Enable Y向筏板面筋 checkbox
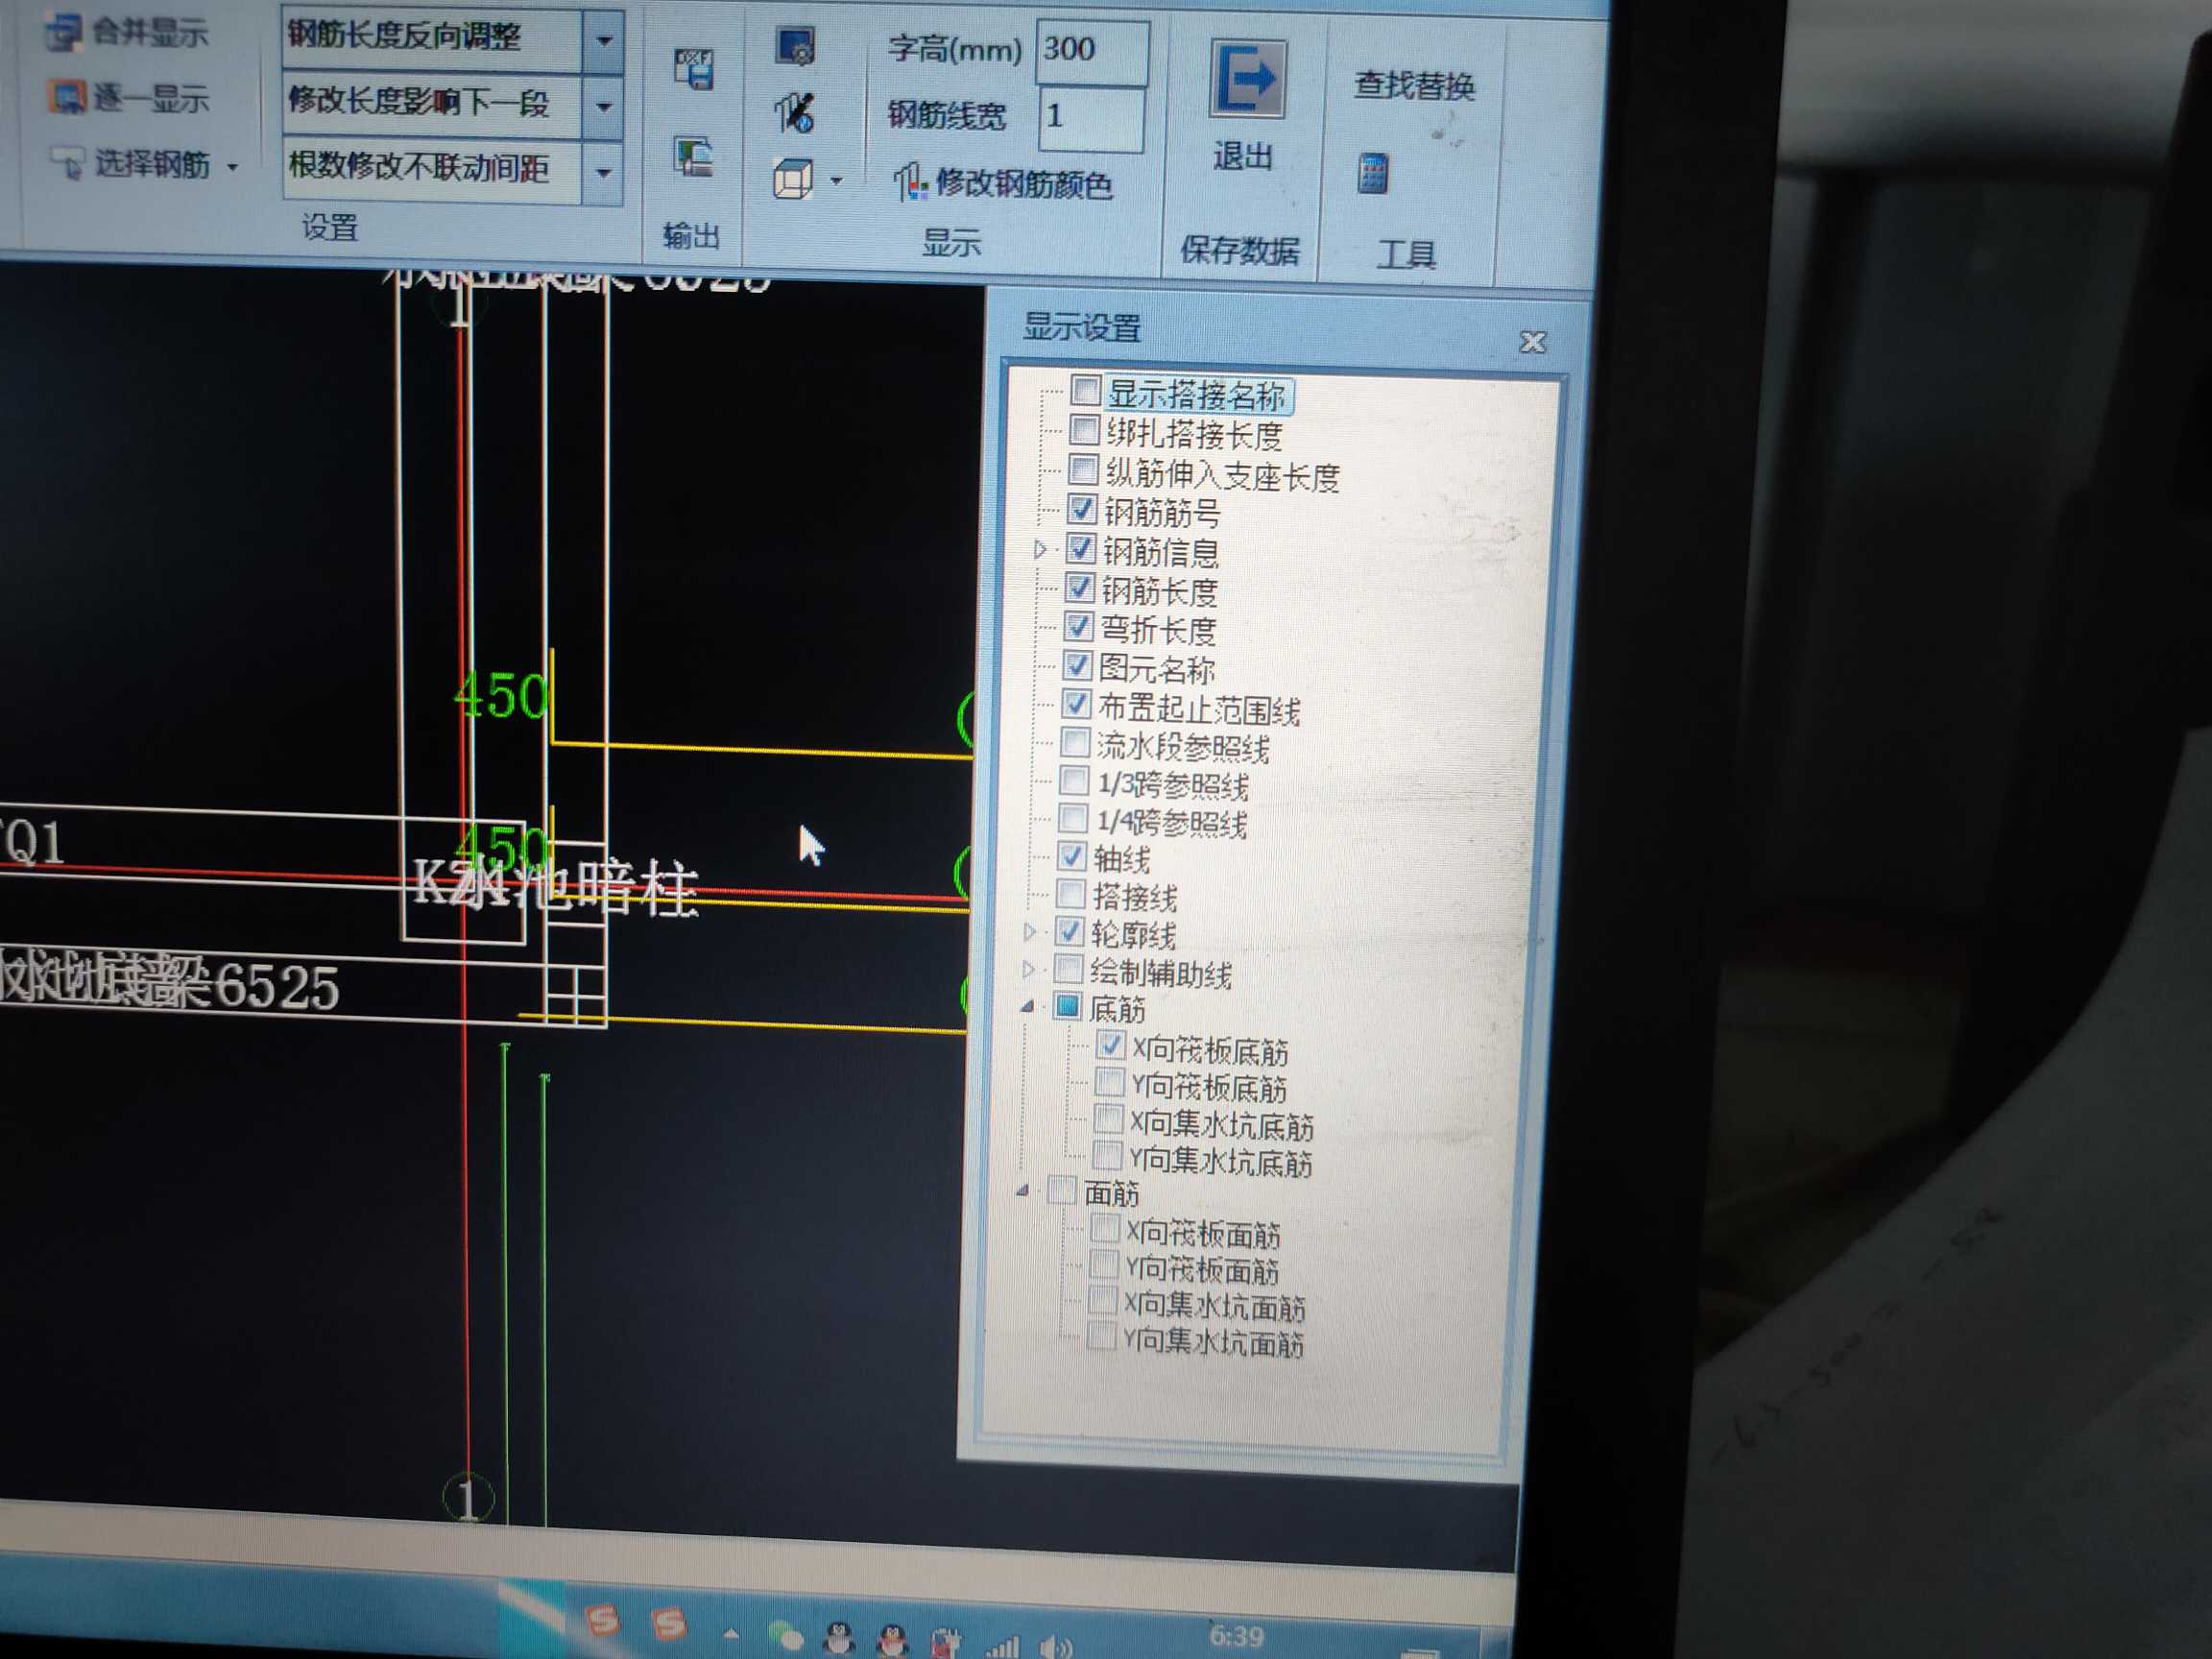The width and height of the screenshot is (2212, 1659). [1104, 1264]
